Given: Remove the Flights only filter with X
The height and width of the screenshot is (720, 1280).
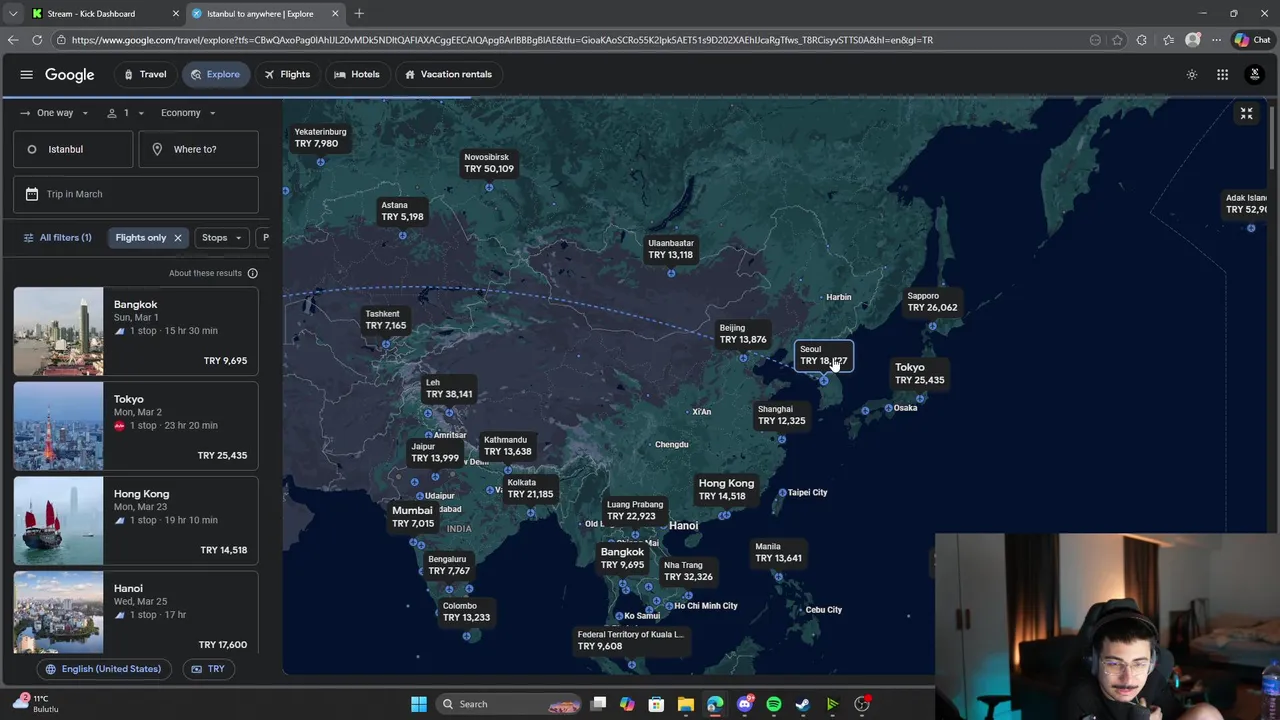Looking at the screenshot, I should (177, 238).
